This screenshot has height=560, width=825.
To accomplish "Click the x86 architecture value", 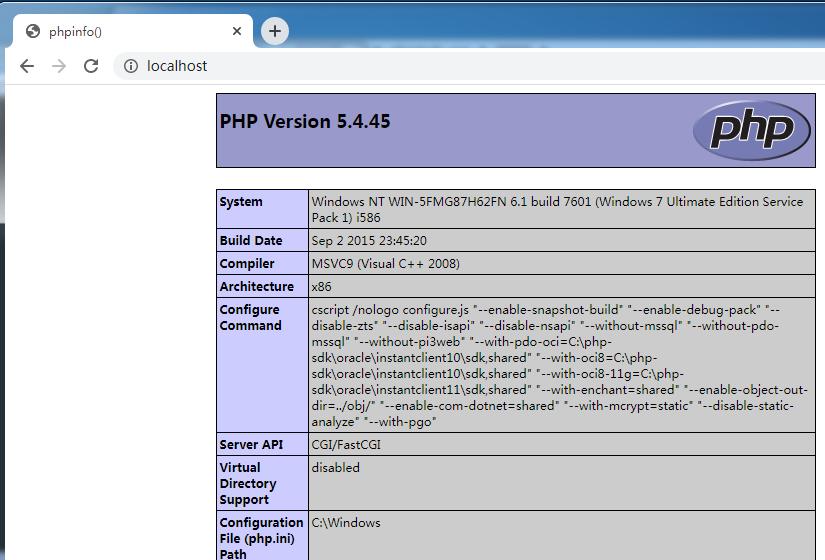I will tap(321, 287).
